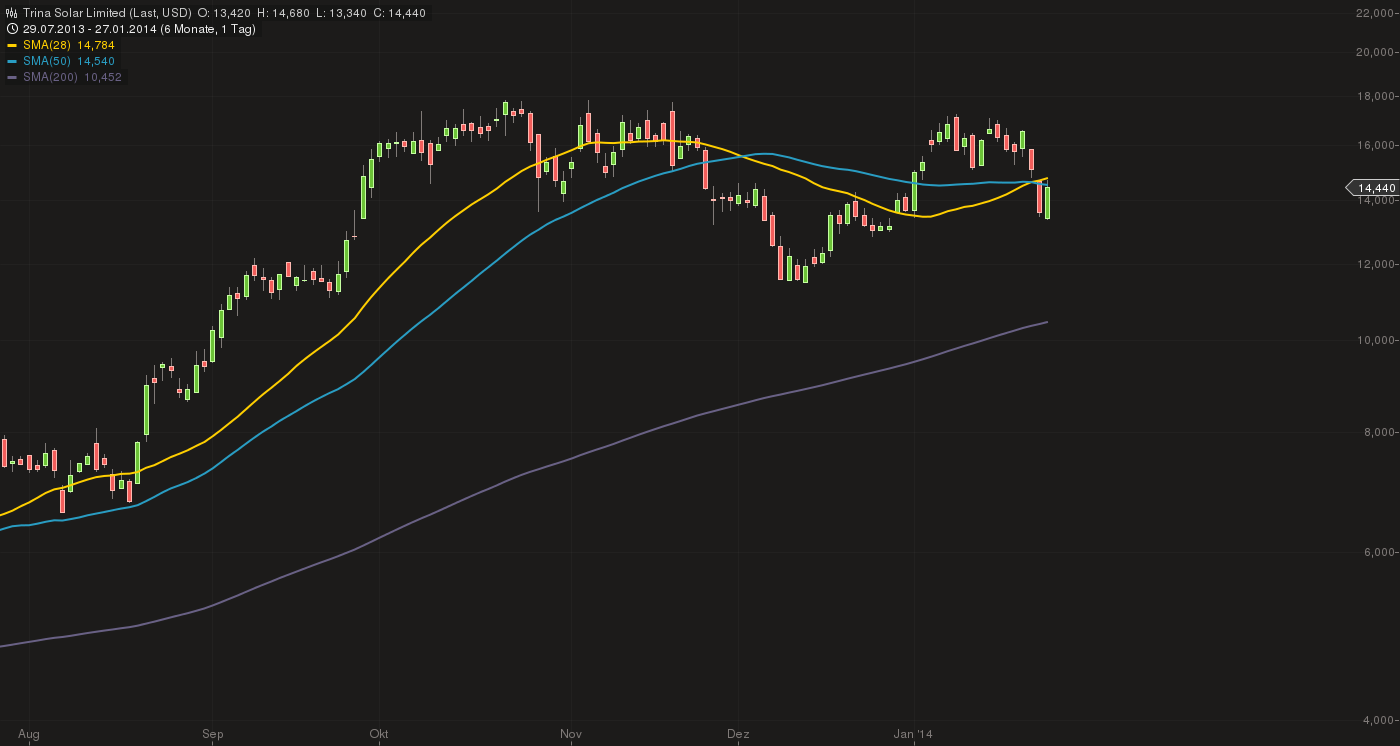The height and width of the screenshot is (746, 1400).
Task: Open the 29.07.2013 - 27.01.2014 date range
Action: click(x=90, y=29)
